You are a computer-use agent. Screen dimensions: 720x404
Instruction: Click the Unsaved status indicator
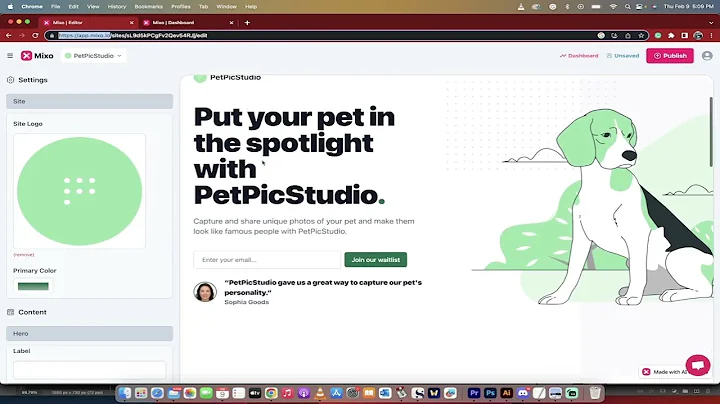click(623, 56)
